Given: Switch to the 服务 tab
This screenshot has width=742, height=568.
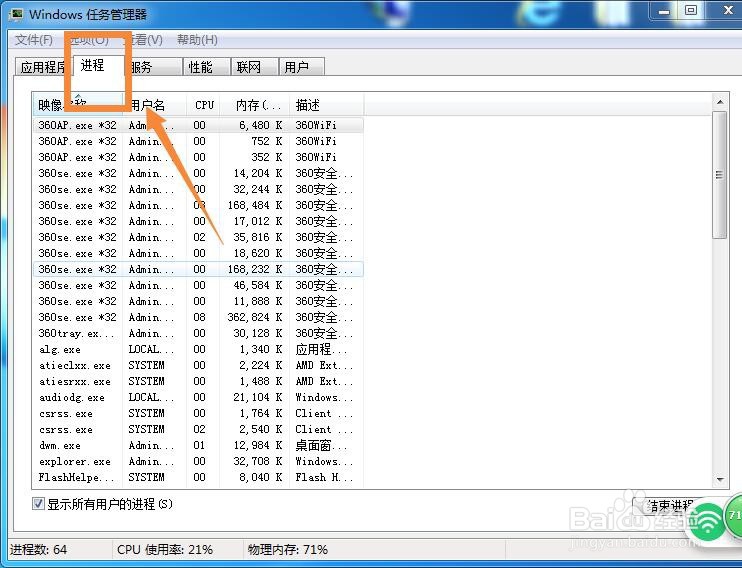Looking at the screenshot, I should point(154,67).
